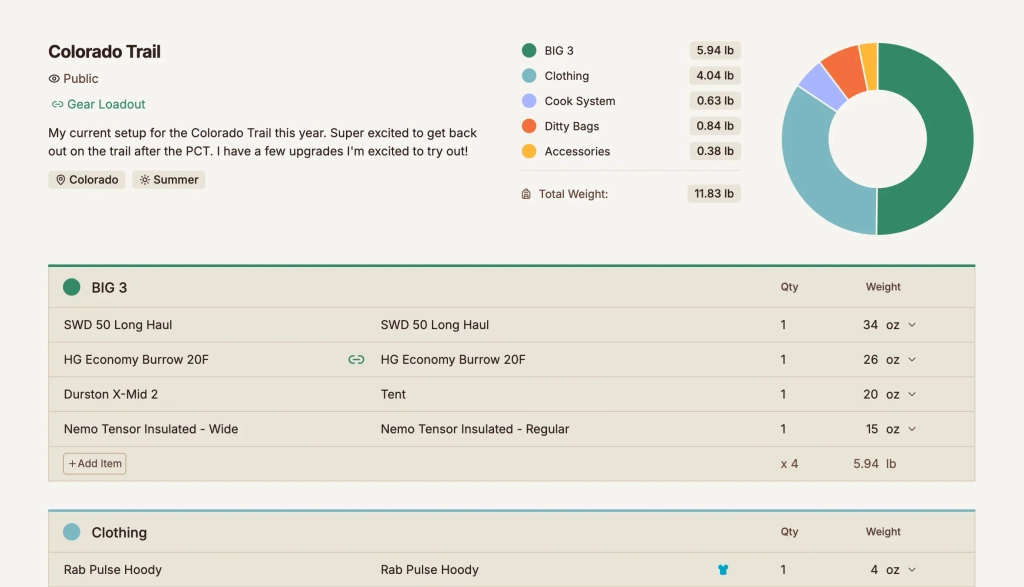Click the Ditty Bags orange legend dot
Image resolution: width=1024 pixels, height=587 pixels.
pyautogui.click(x=529, y=126)
